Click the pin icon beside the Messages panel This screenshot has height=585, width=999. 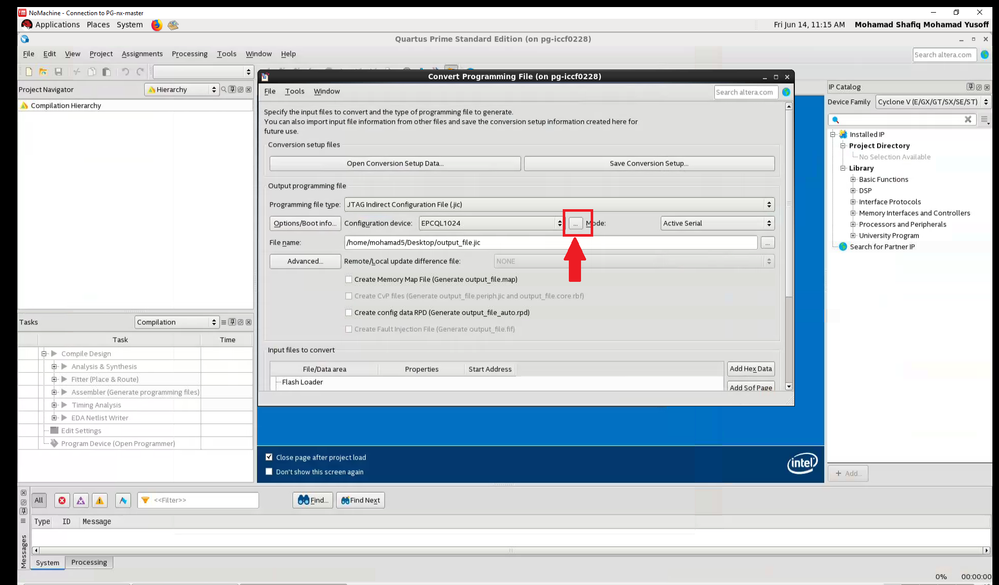tap(24, 511)
